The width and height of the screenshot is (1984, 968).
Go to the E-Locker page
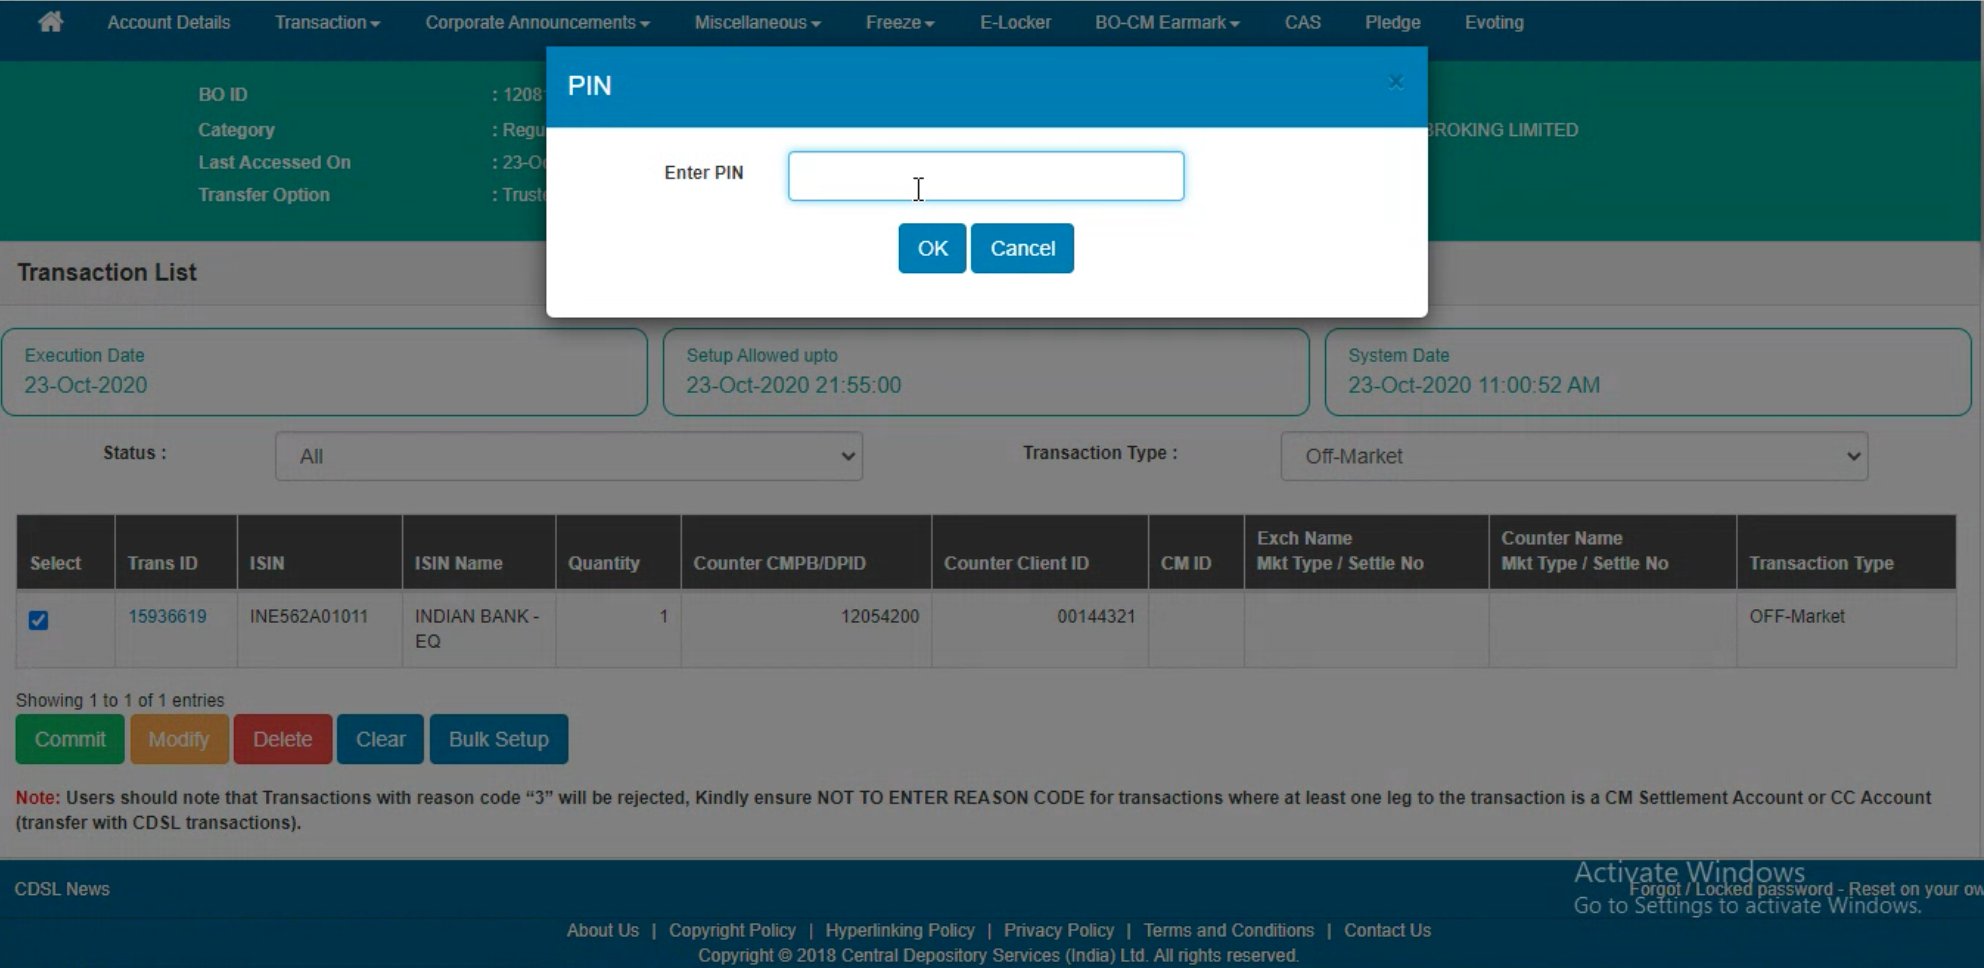[x=1015, y=22]
